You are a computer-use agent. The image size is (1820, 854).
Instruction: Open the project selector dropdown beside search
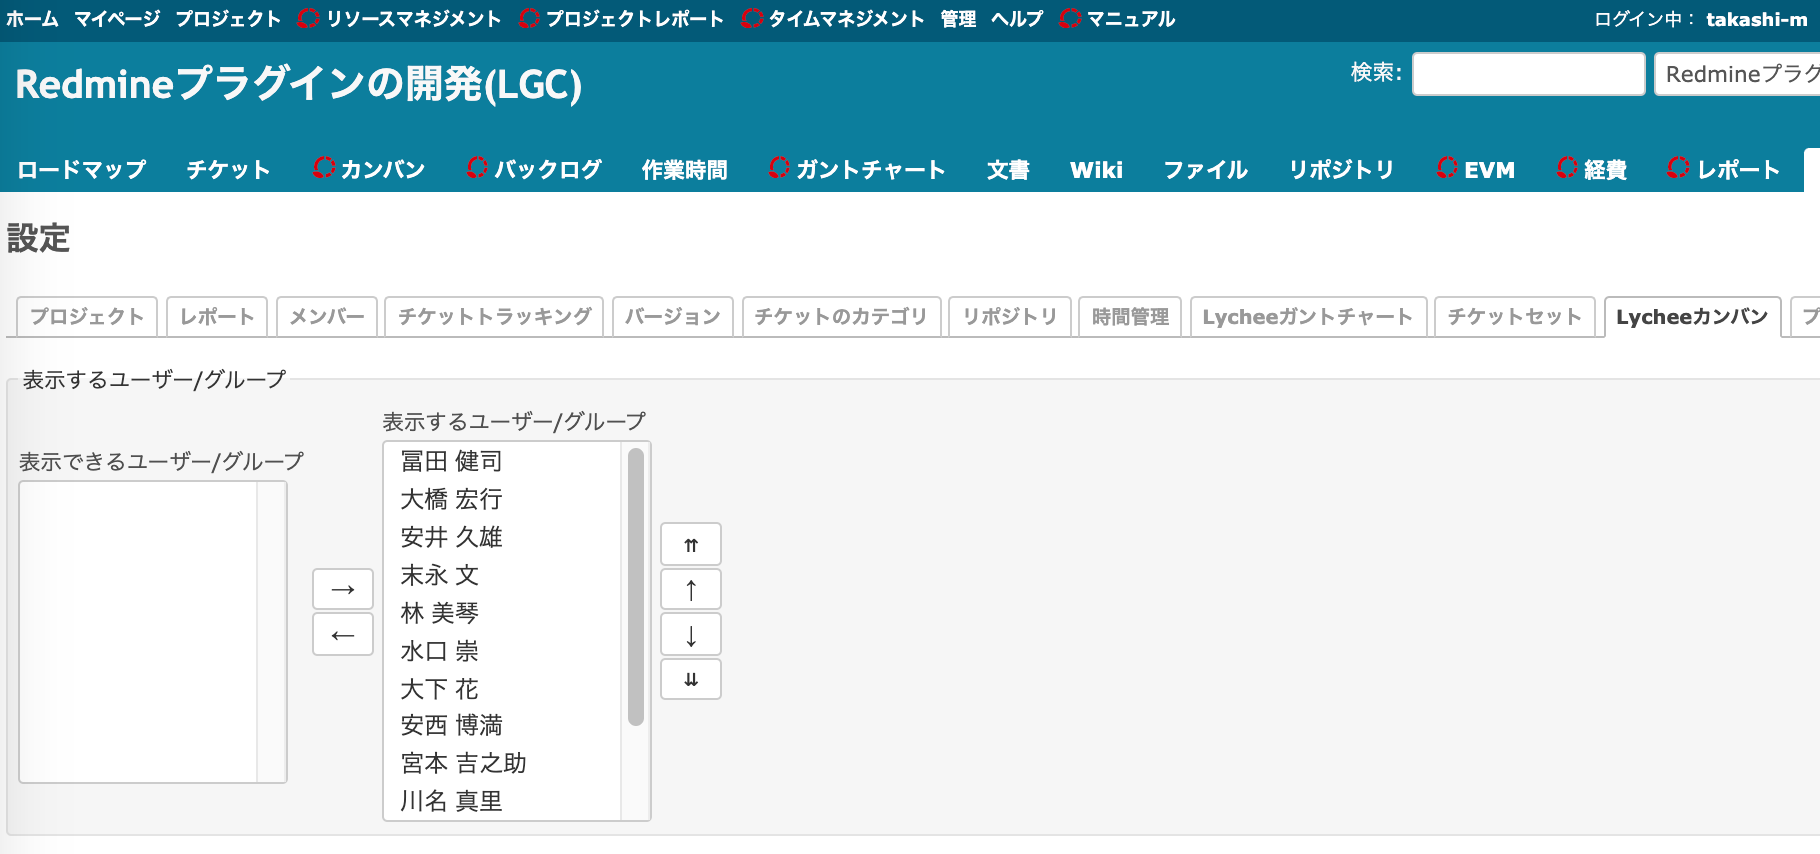pyautogui.click(x=1738, y=75)
